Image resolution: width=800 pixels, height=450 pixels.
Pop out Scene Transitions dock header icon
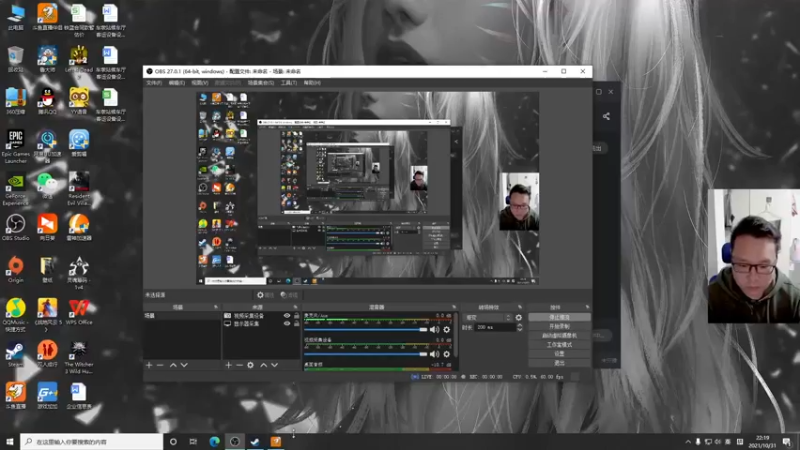(x=520, y=307)
